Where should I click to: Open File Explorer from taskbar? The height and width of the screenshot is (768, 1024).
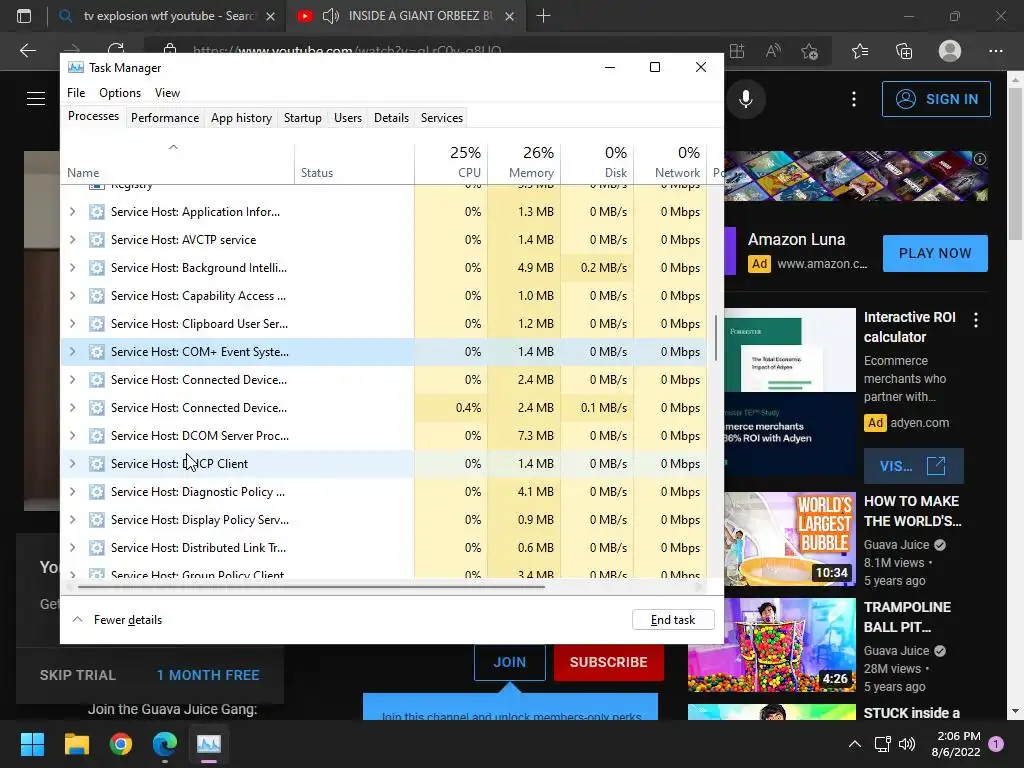tap(76, 744)
